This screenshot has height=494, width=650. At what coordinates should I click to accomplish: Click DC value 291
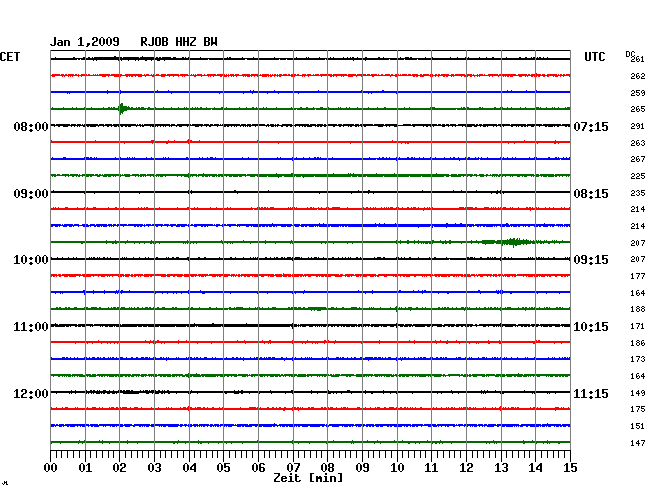[638, 126]
